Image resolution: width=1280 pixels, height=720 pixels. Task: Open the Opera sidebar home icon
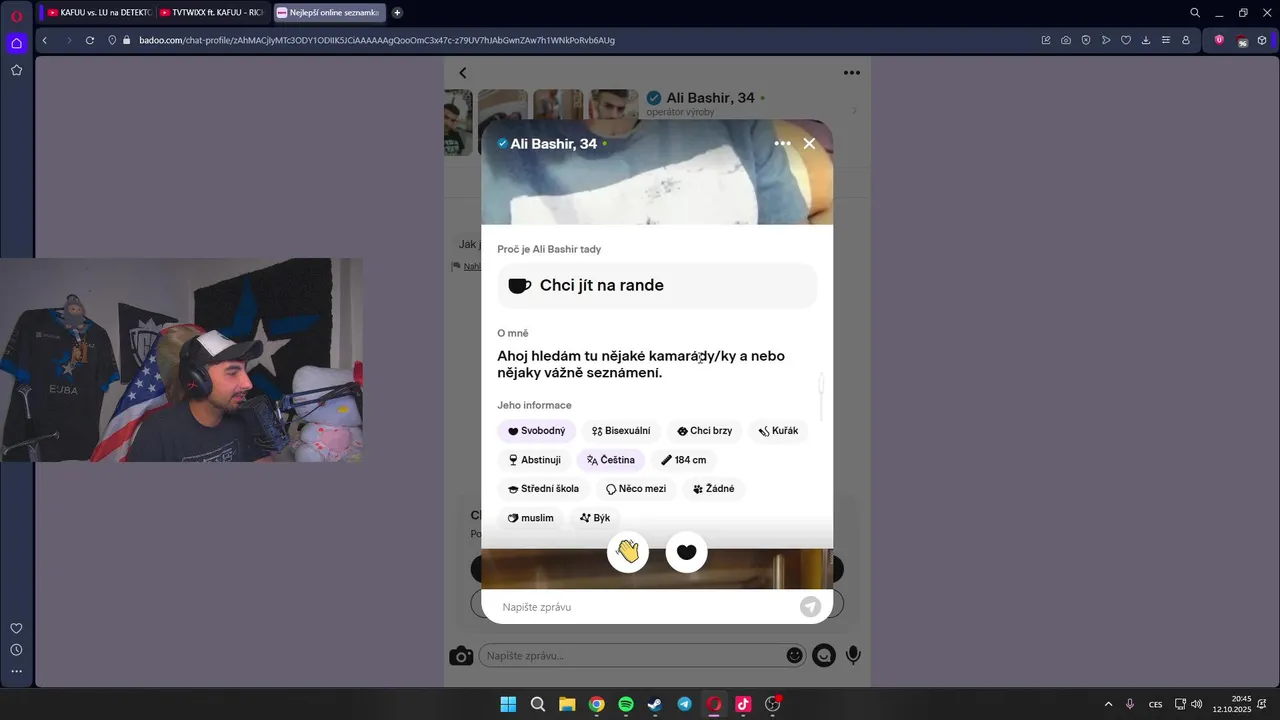[x=17, y=43]
